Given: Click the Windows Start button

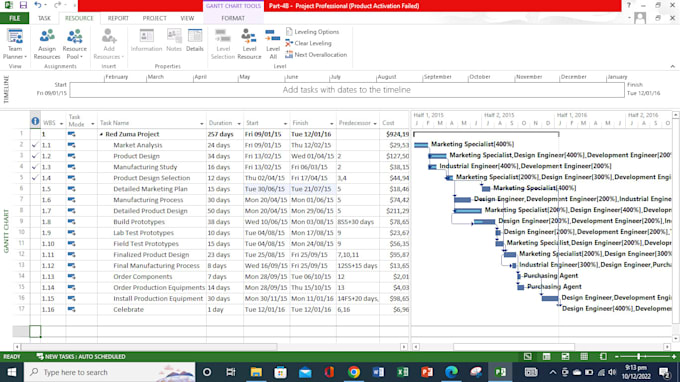Looking at the screenshot, I should 12,372.
